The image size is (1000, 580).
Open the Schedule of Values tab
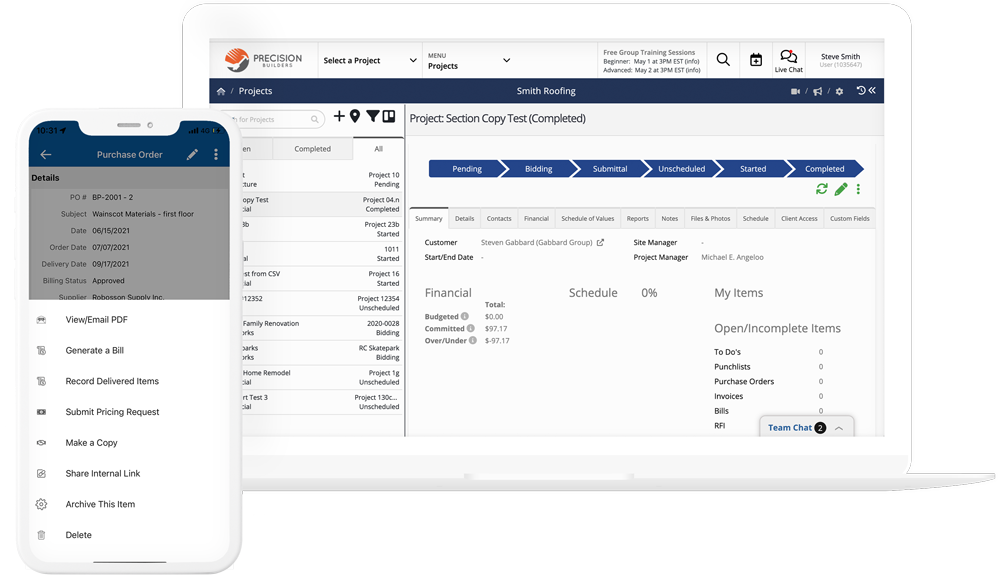(587, 218)
